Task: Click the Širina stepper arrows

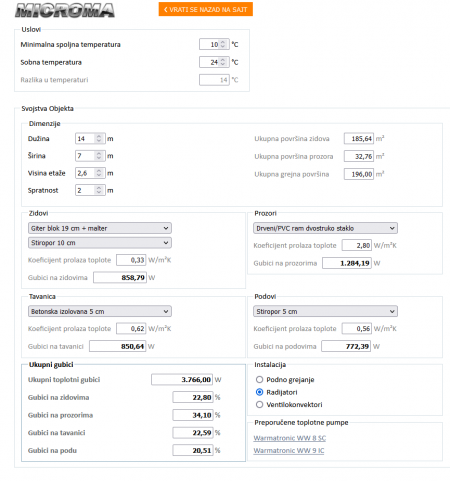Action: 99,156
